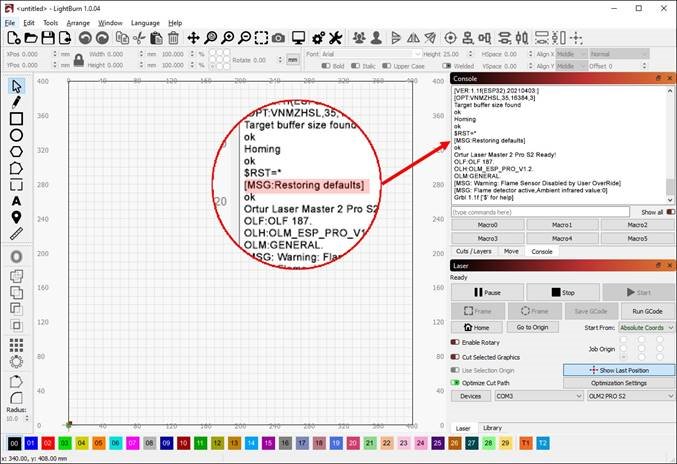The width and height of the screenshot is (677, 464).
Task: Select the Position Laser pin tool
Action: [x=16, y=217]
